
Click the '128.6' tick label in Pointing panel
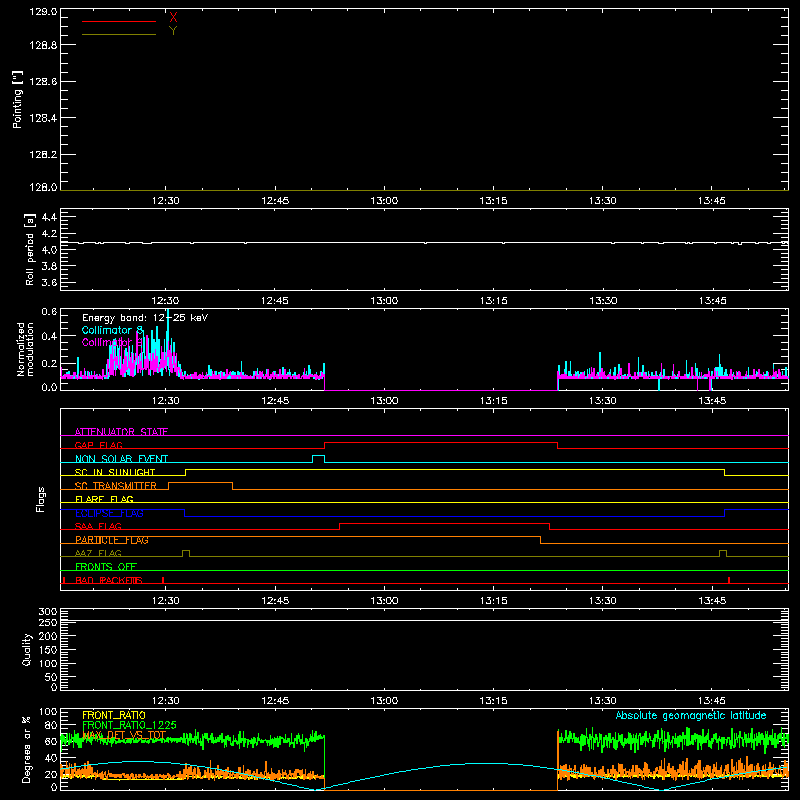[43, 82]
